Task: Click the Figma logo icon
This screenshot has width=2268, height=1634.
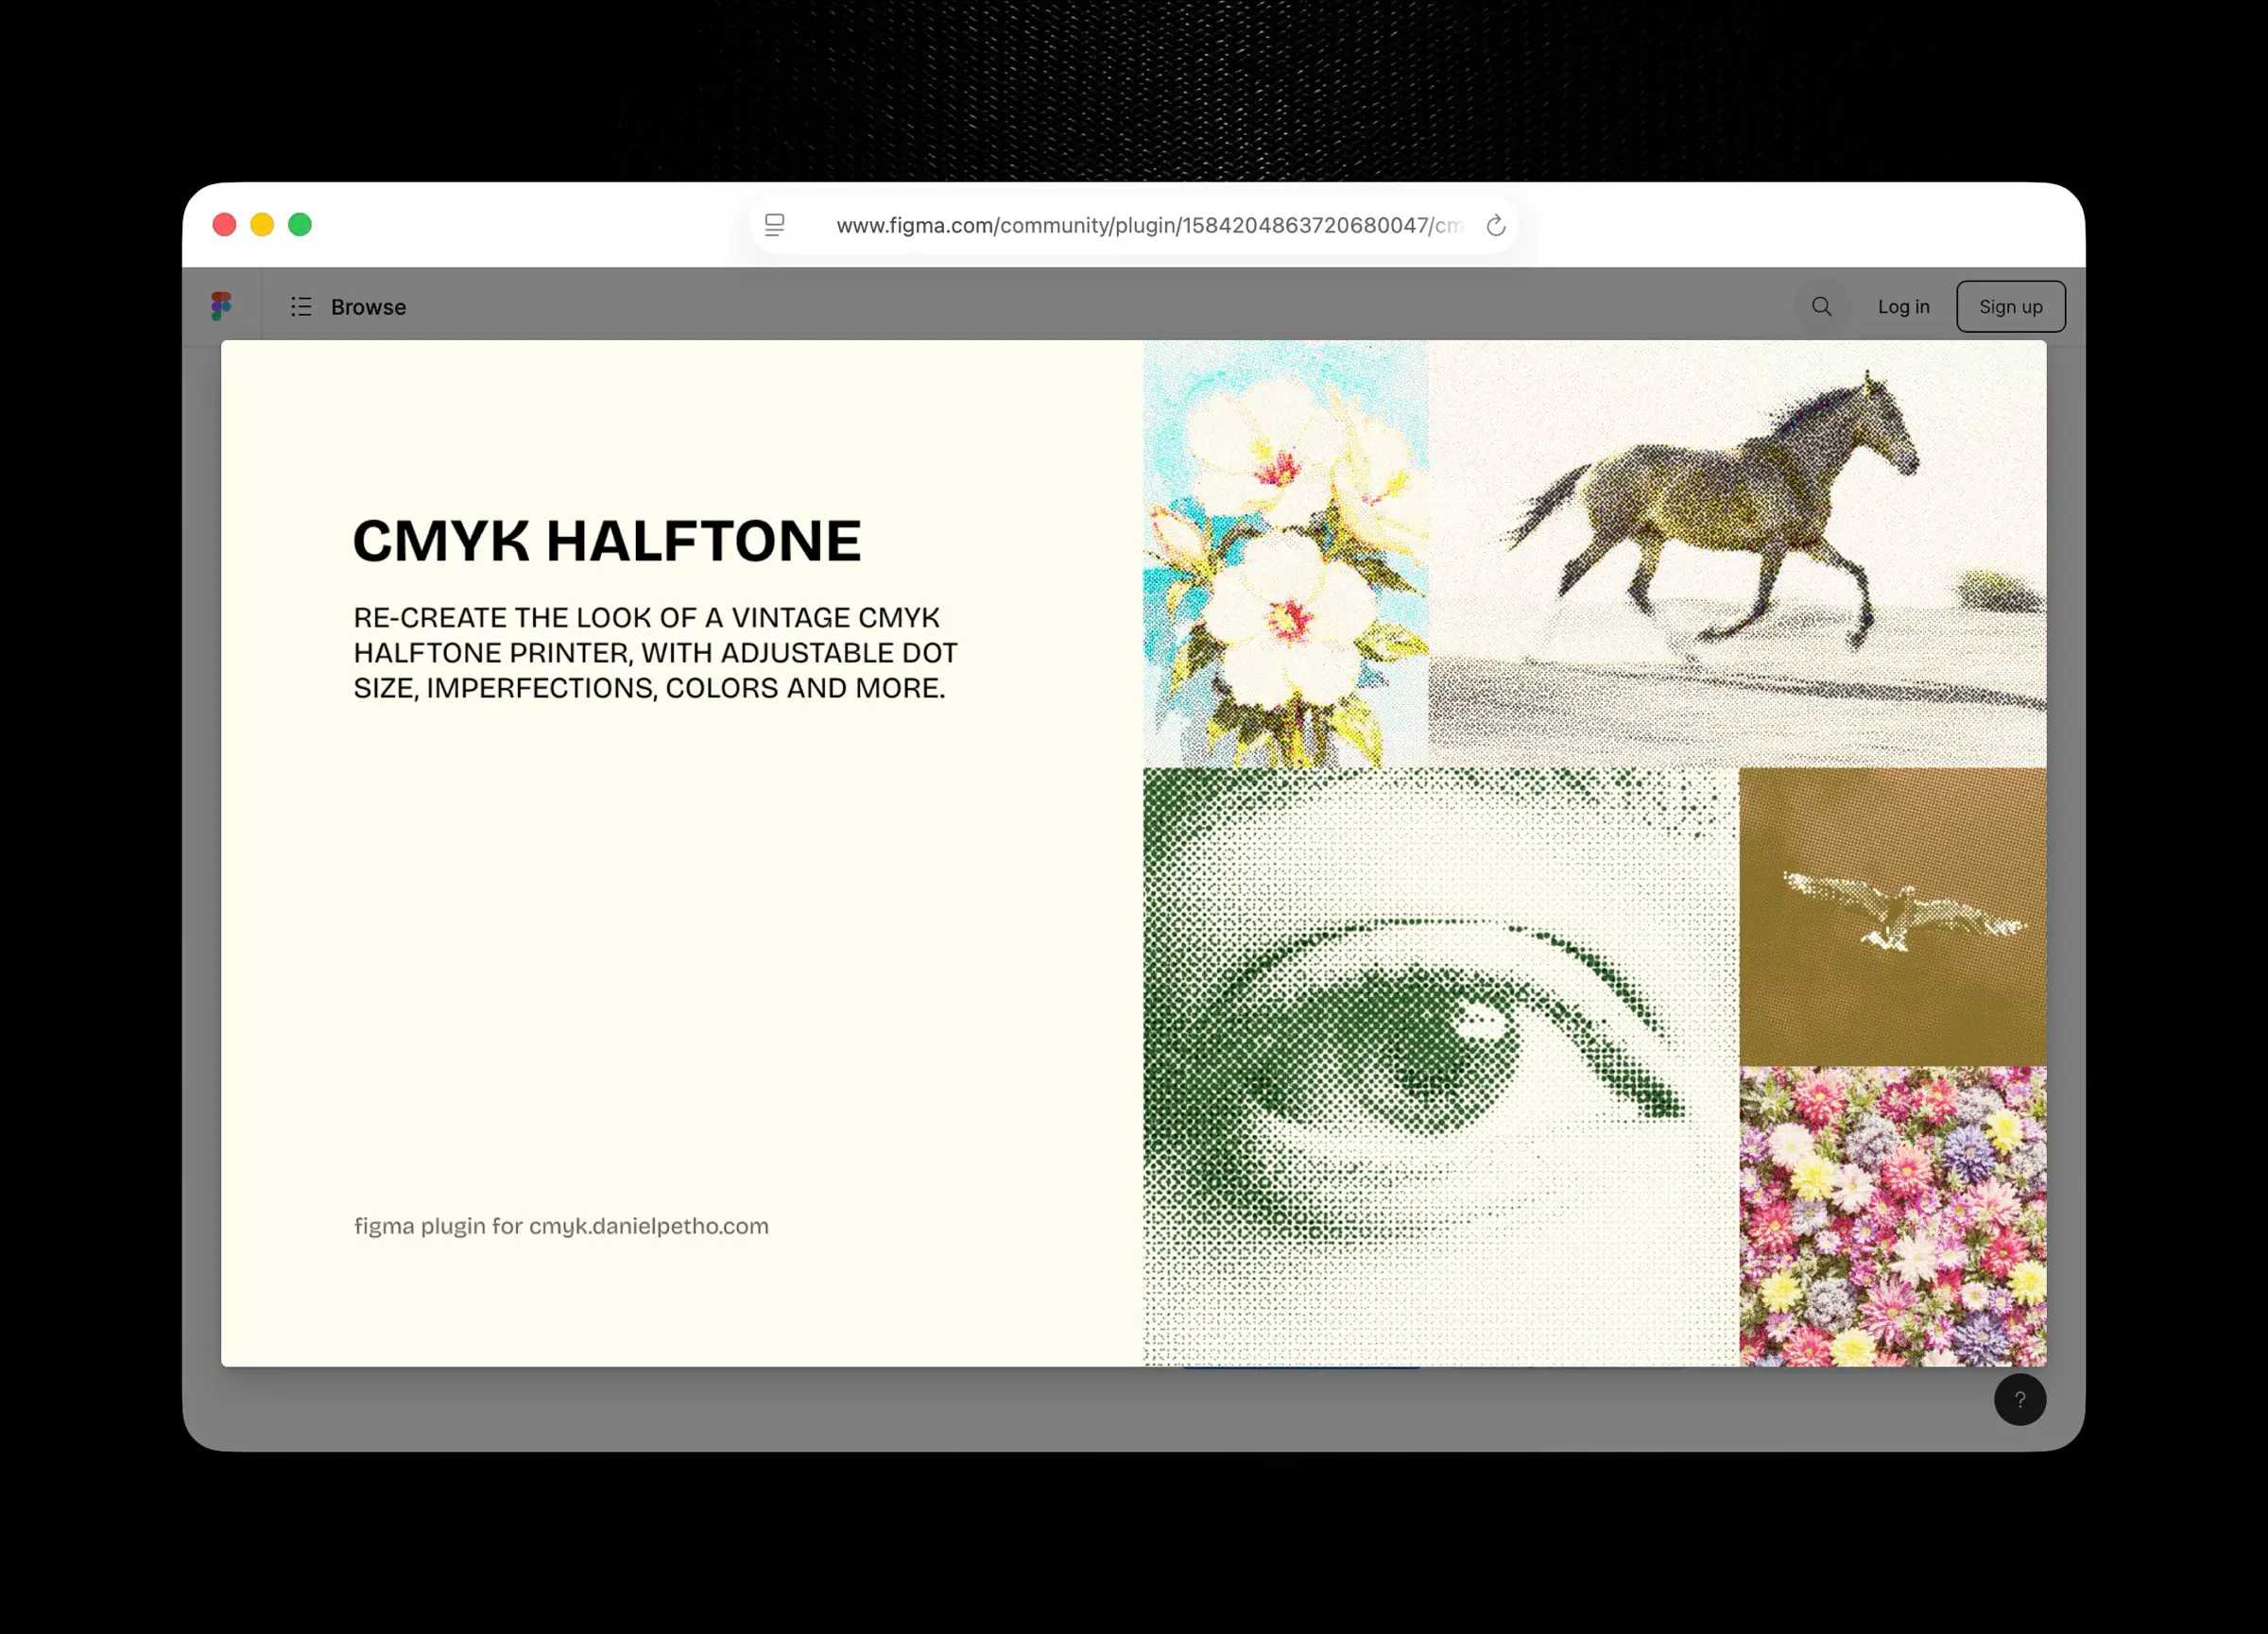Action: (x=221, y=306)
